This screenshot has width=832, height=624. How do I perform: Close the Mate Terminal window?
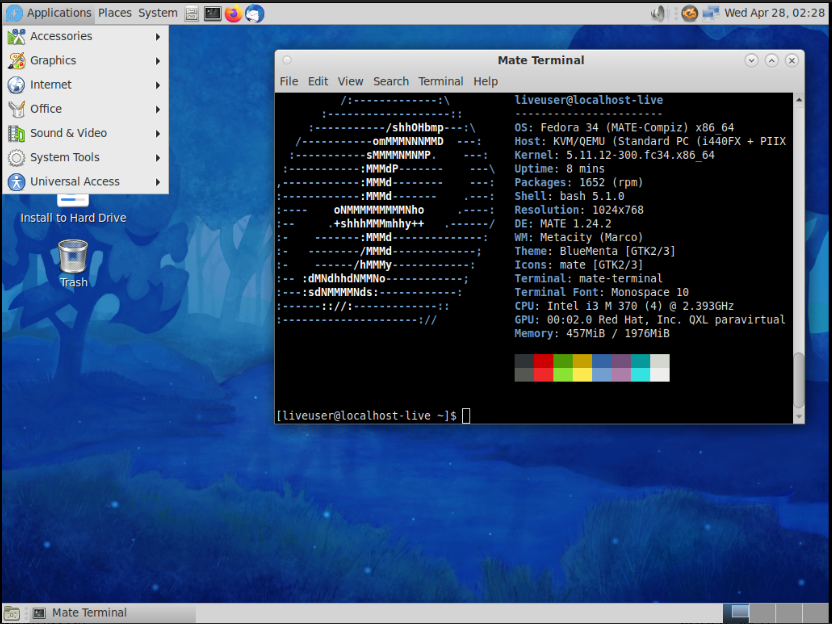(792, 60)
